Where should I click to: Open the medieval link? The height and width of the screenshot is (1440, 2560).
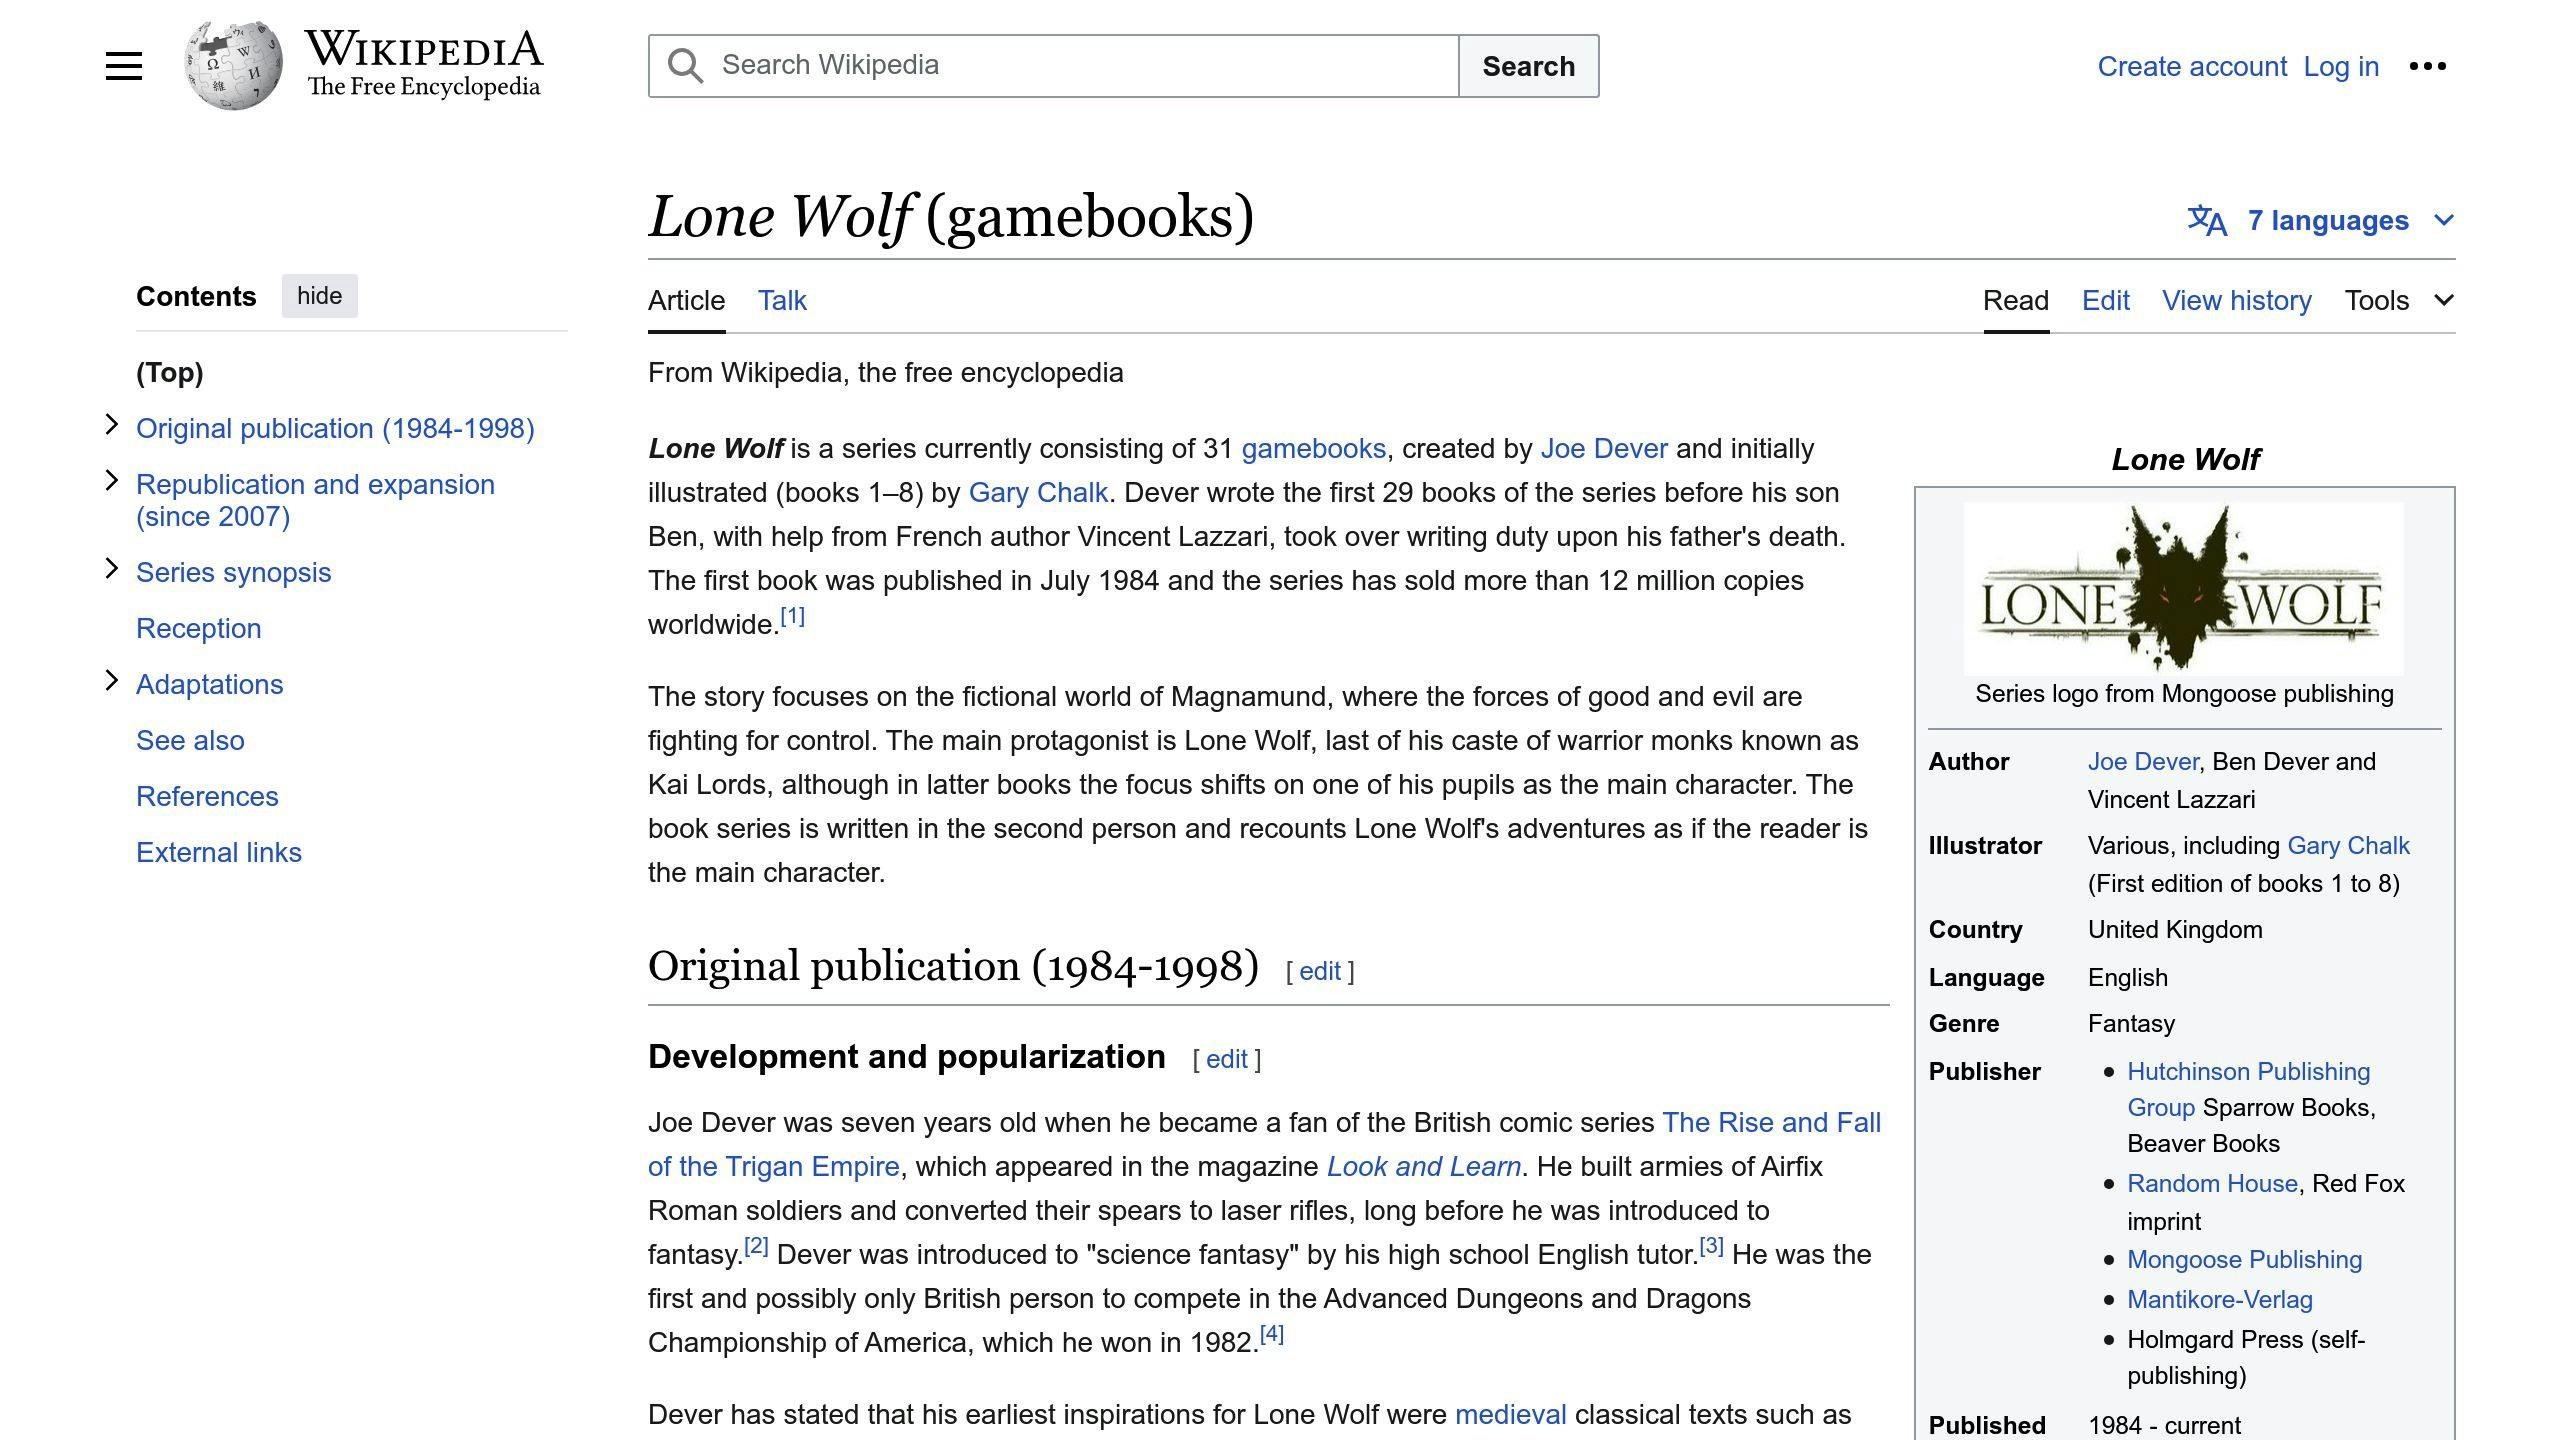pos(1510,1414)
